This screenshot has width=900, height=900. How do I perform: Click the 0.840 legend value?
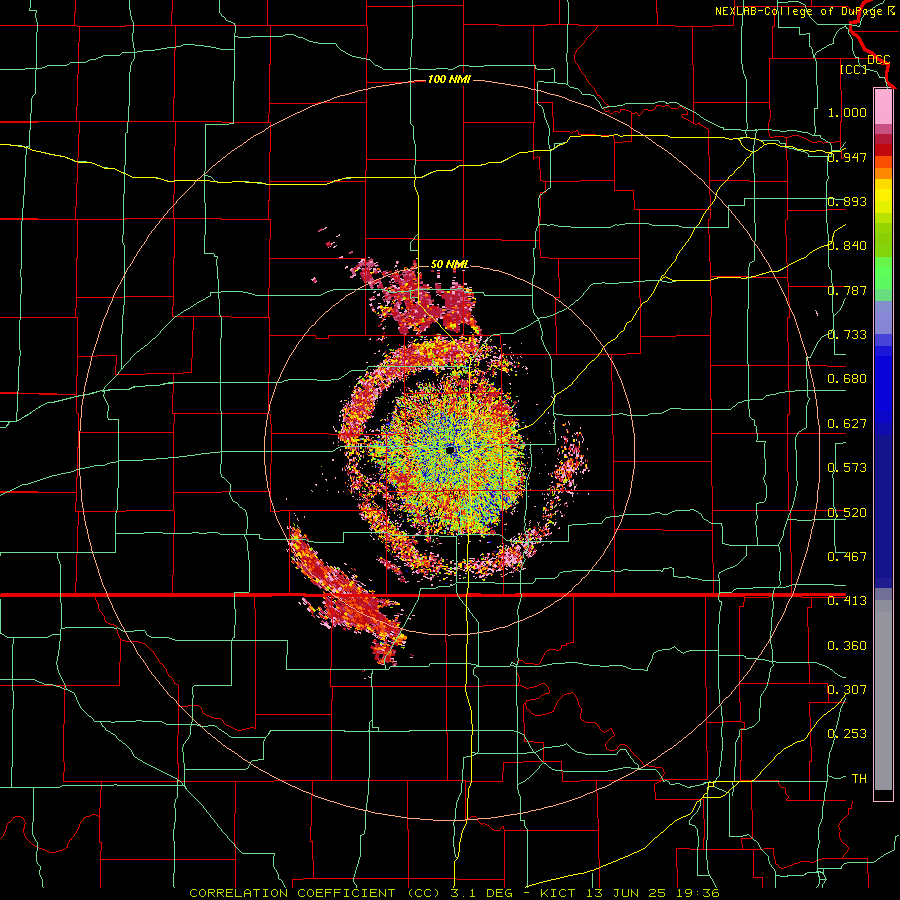point(847,246)
